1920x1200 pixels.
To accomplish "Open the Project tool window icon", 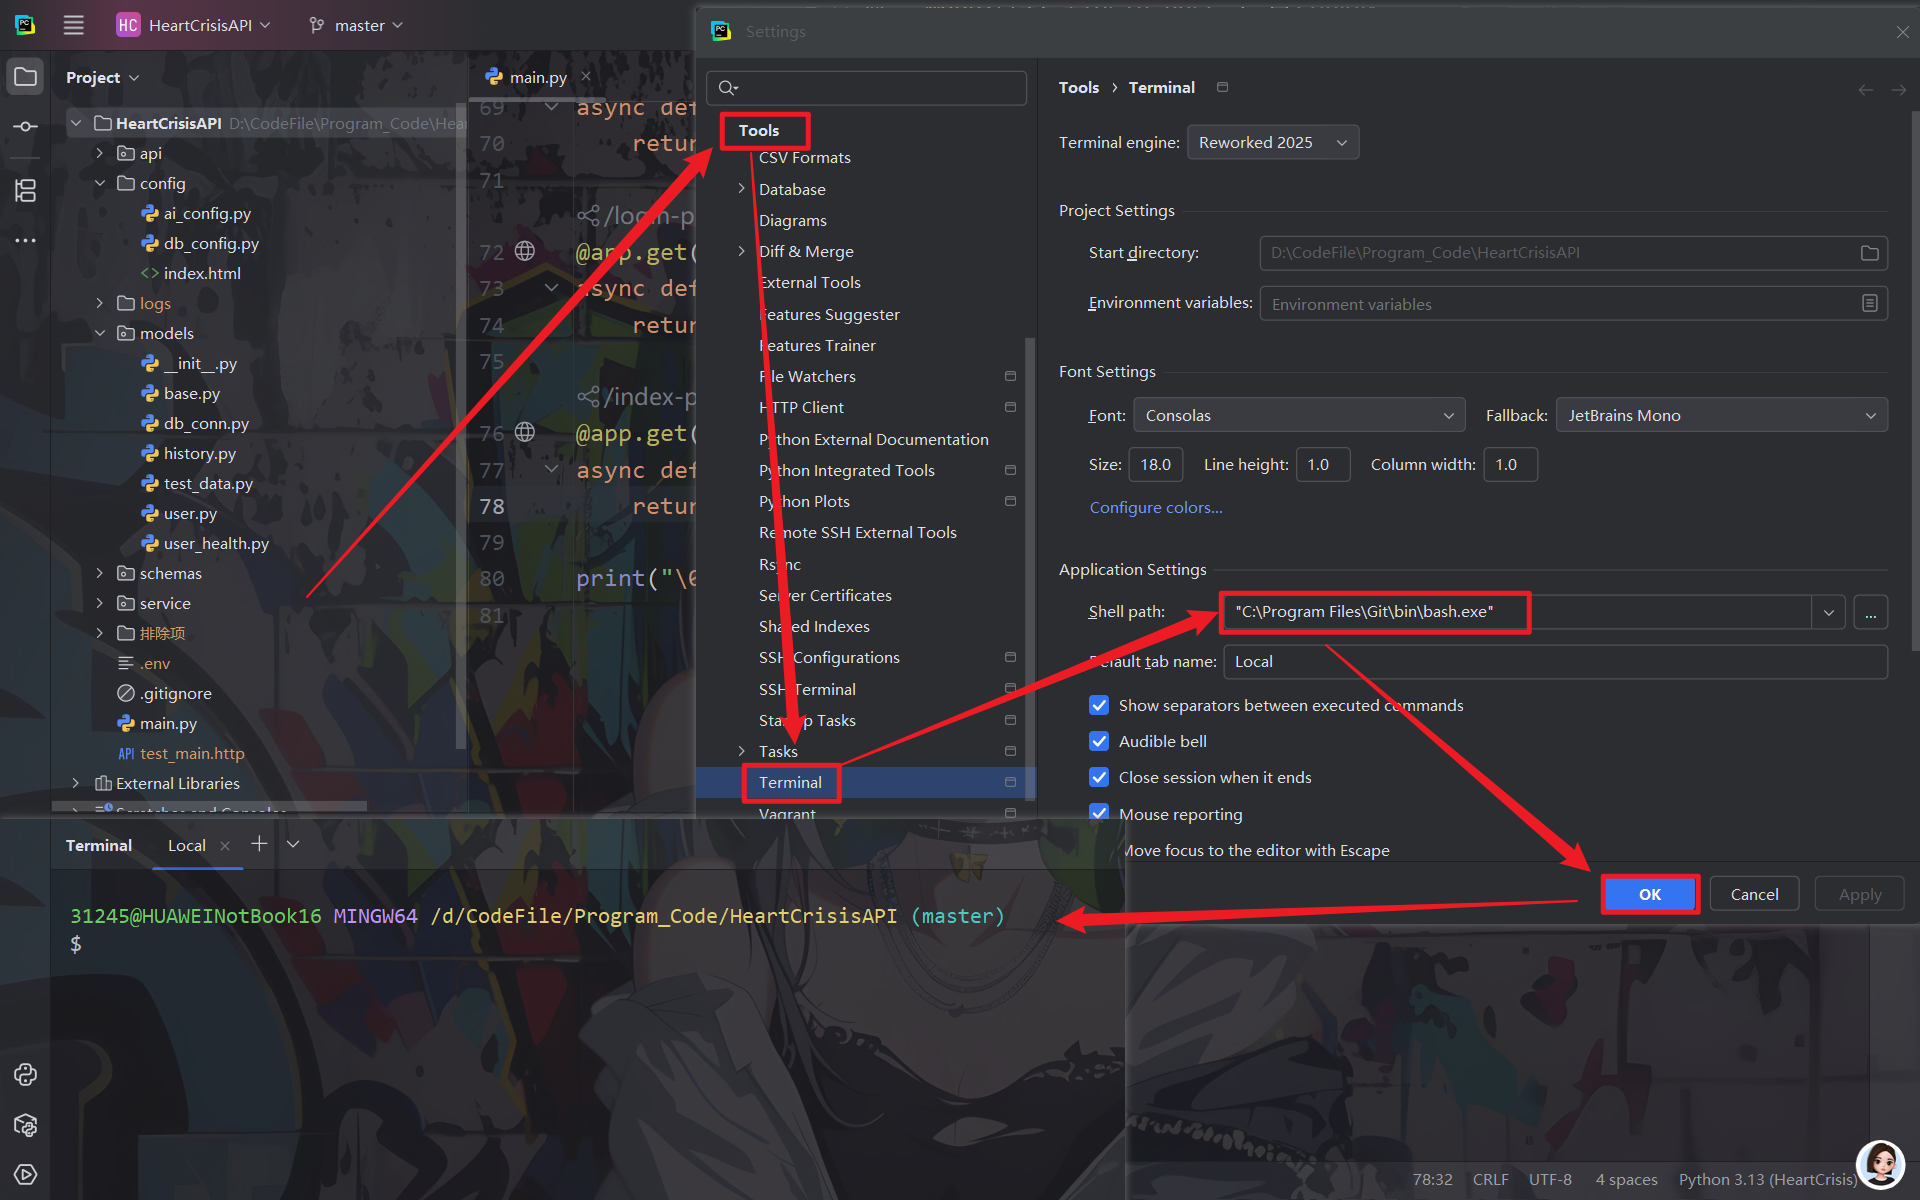I will 26,77.
